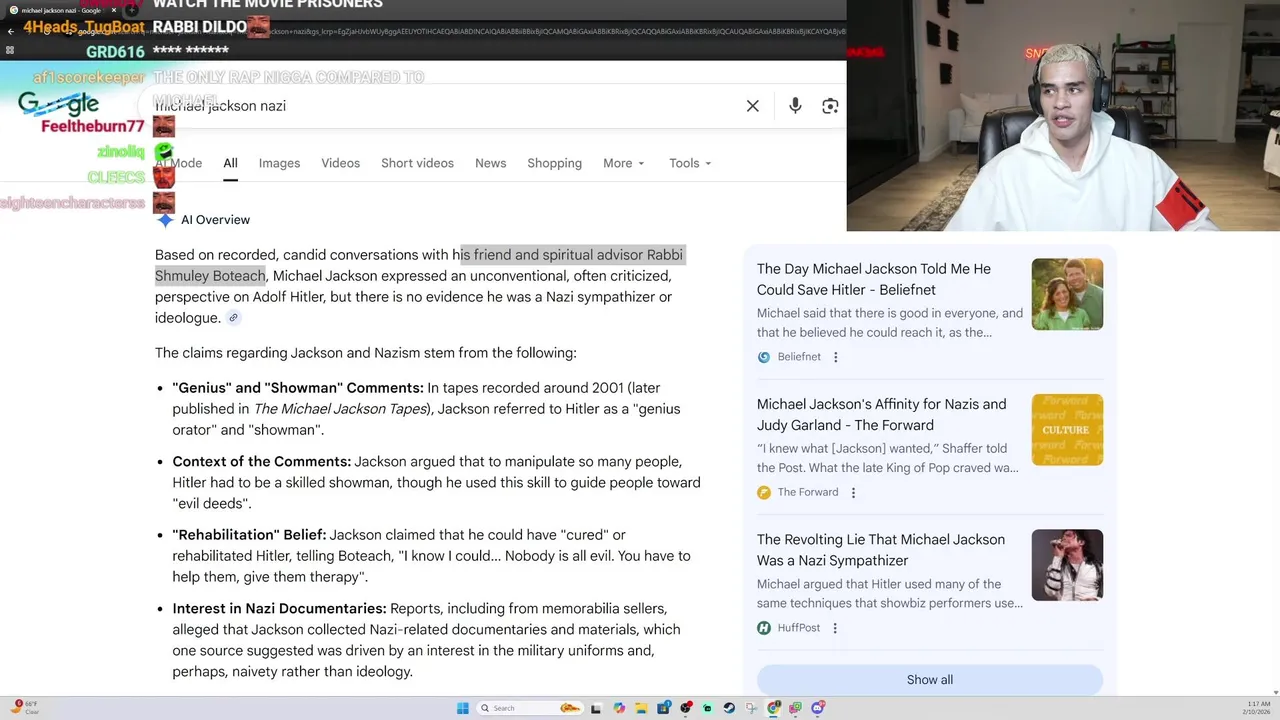1280x720 pixels.
Task: Open Discord from the taskbar
Action: coord(818,708)
